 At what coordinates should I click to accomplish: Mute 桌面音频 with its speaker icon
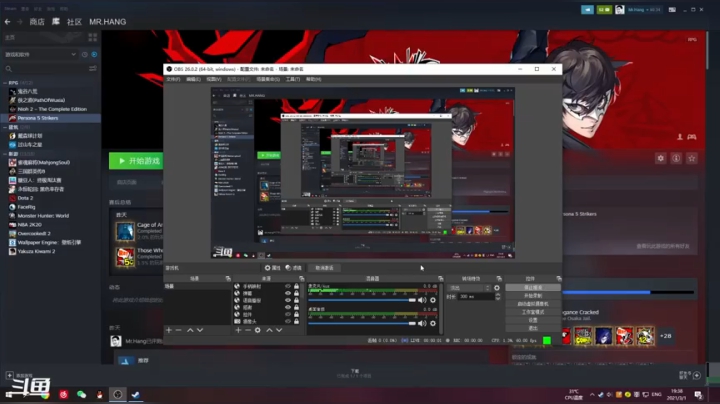tap(422, 323)
